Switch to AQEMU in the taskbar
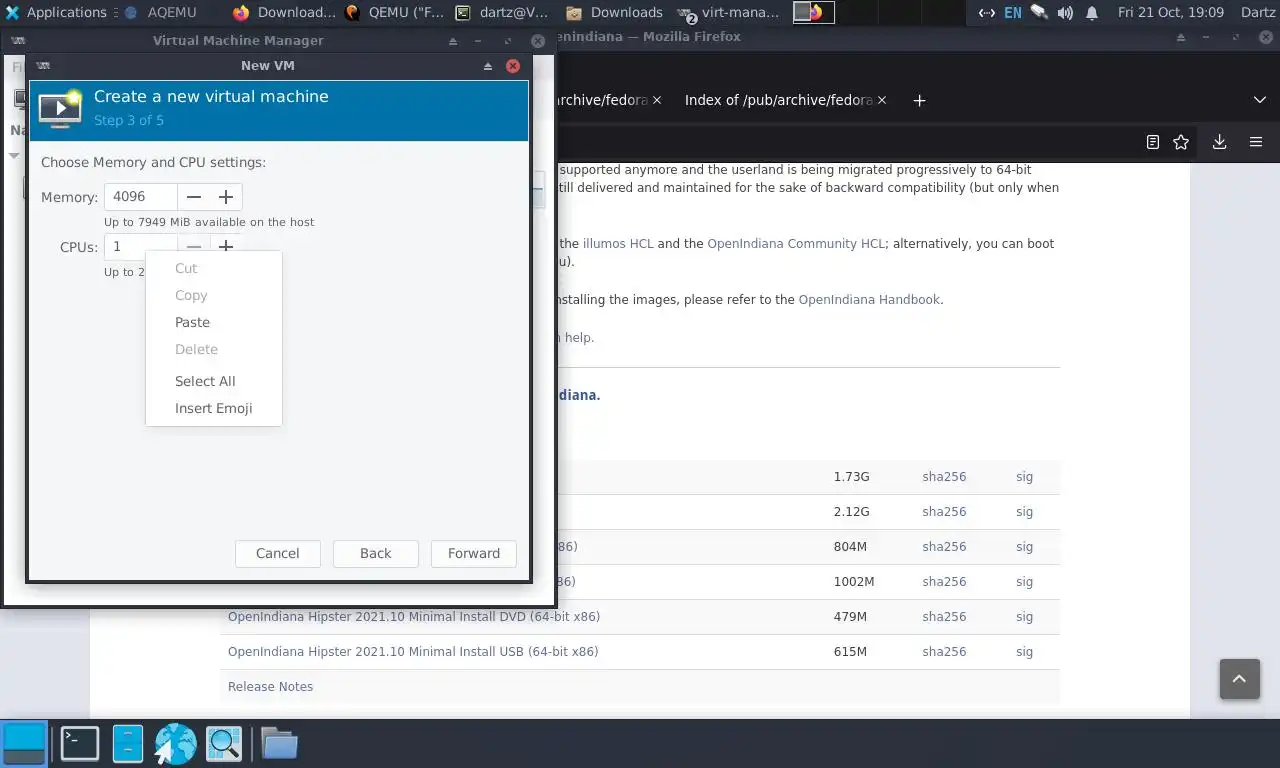Viewport: 1280px width, 768px height. click(160, 12)
